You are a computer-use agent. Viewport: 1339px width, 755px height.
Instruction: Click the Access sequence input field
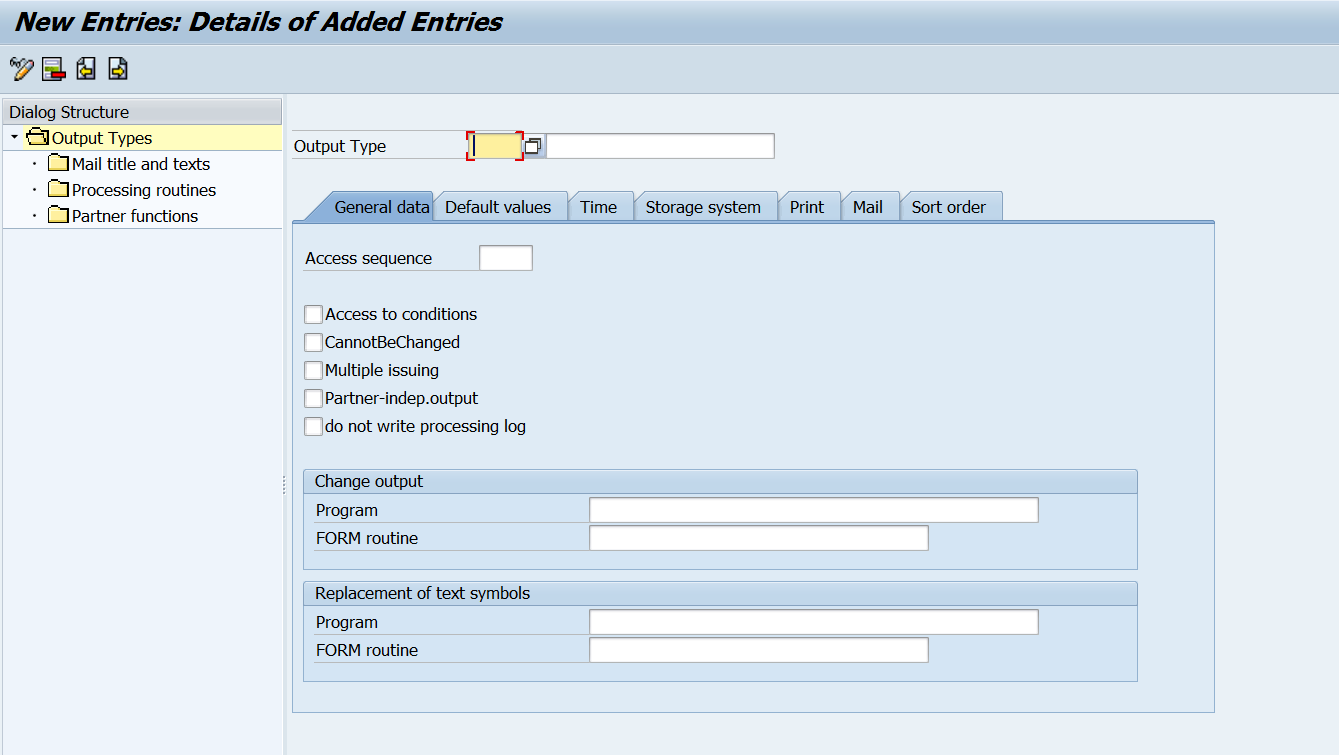pos(506,258)
